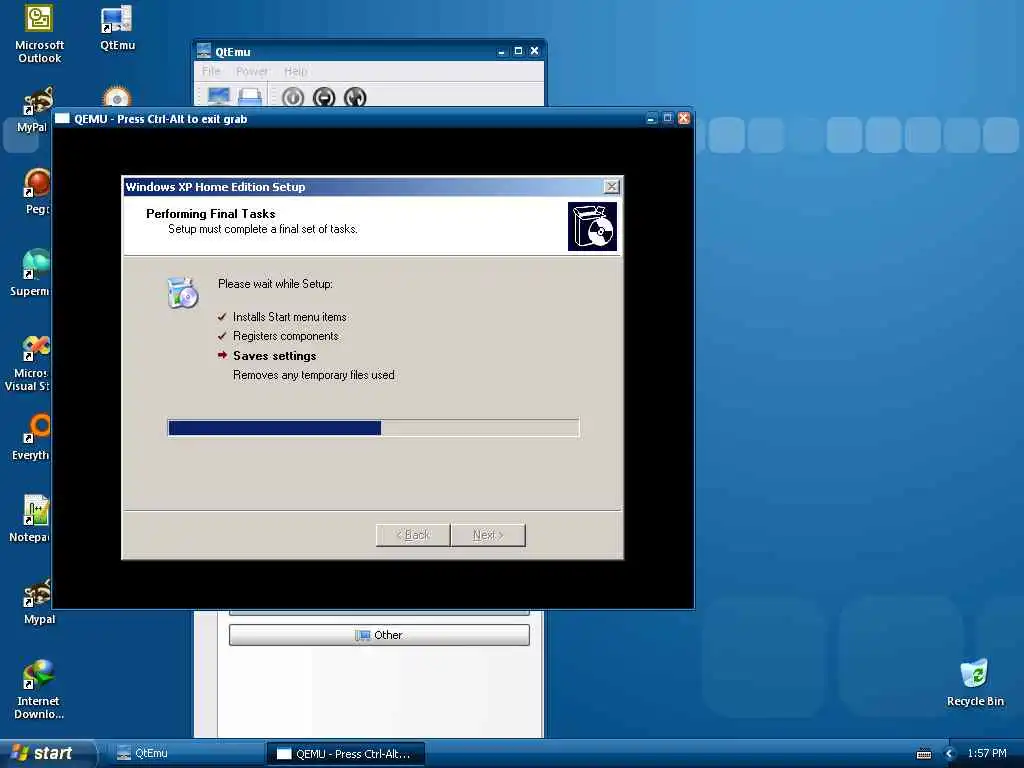Click the 'Registers components' line
Viewport: 1024px width, 768px height.
pyautogui.click(x=285, y=336)
